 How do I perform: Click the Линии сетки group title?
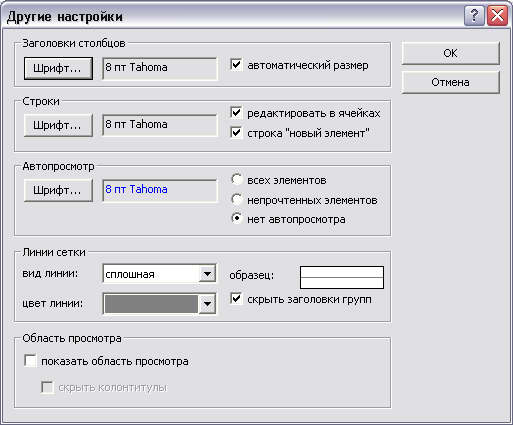[54, 252]
